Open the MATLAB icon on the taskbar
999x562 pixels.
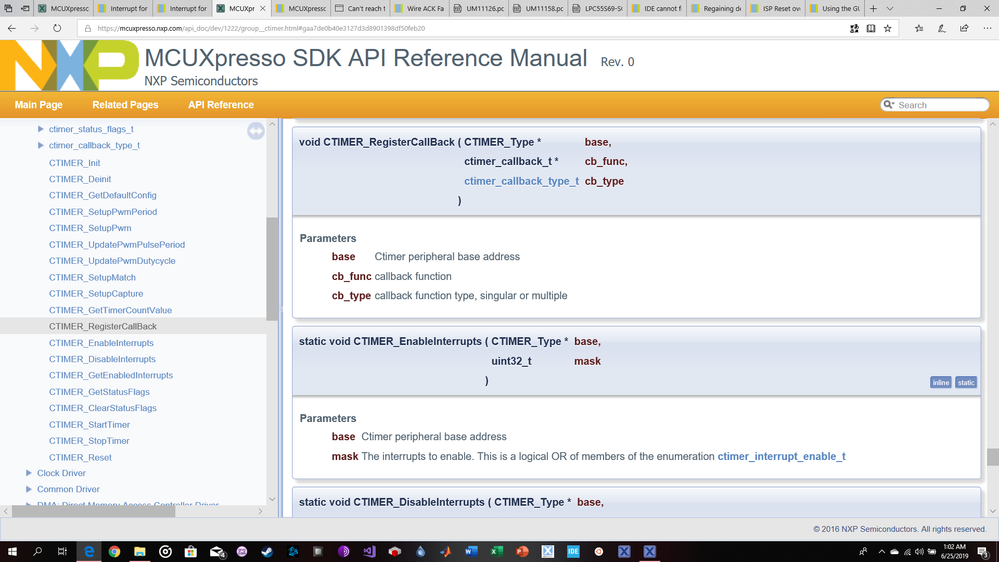(x=445, y=551)
